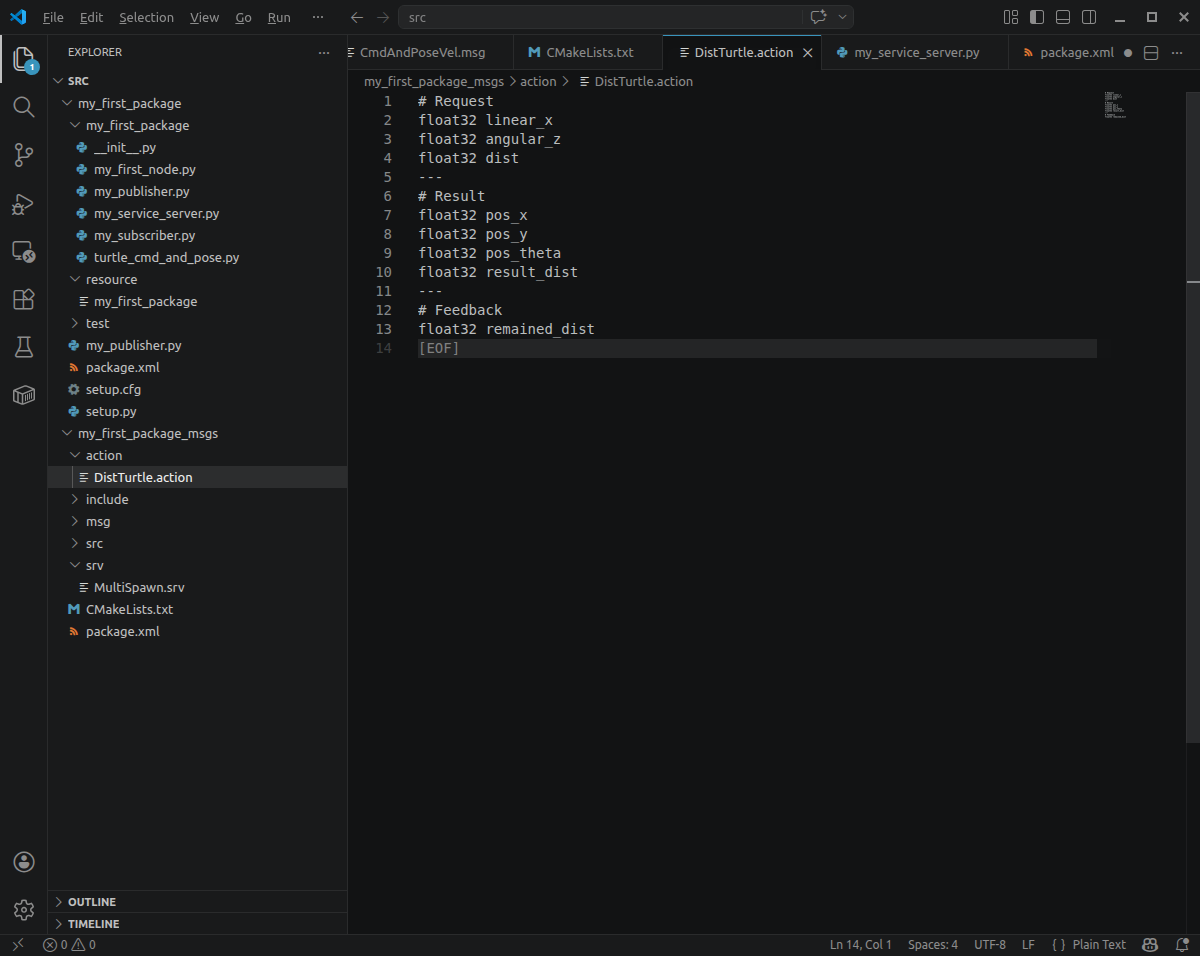This screenshot has height=956, width=1200.
Task: Click my_first_package_msgs in breadcrumb
Action: pyautogui.click(x=434, y=82)
